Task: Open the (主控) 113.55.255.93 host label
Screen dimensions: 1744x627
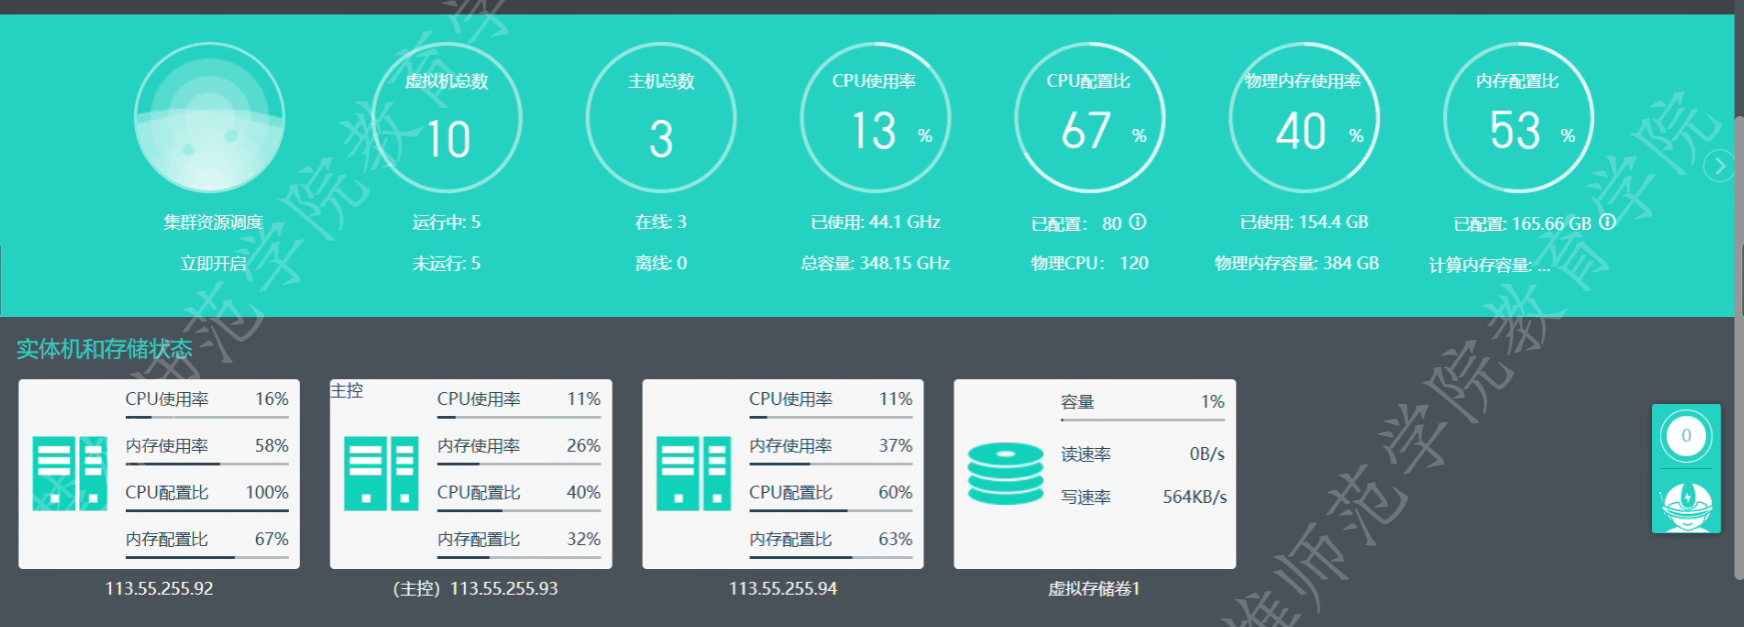Action: point(475,589)
